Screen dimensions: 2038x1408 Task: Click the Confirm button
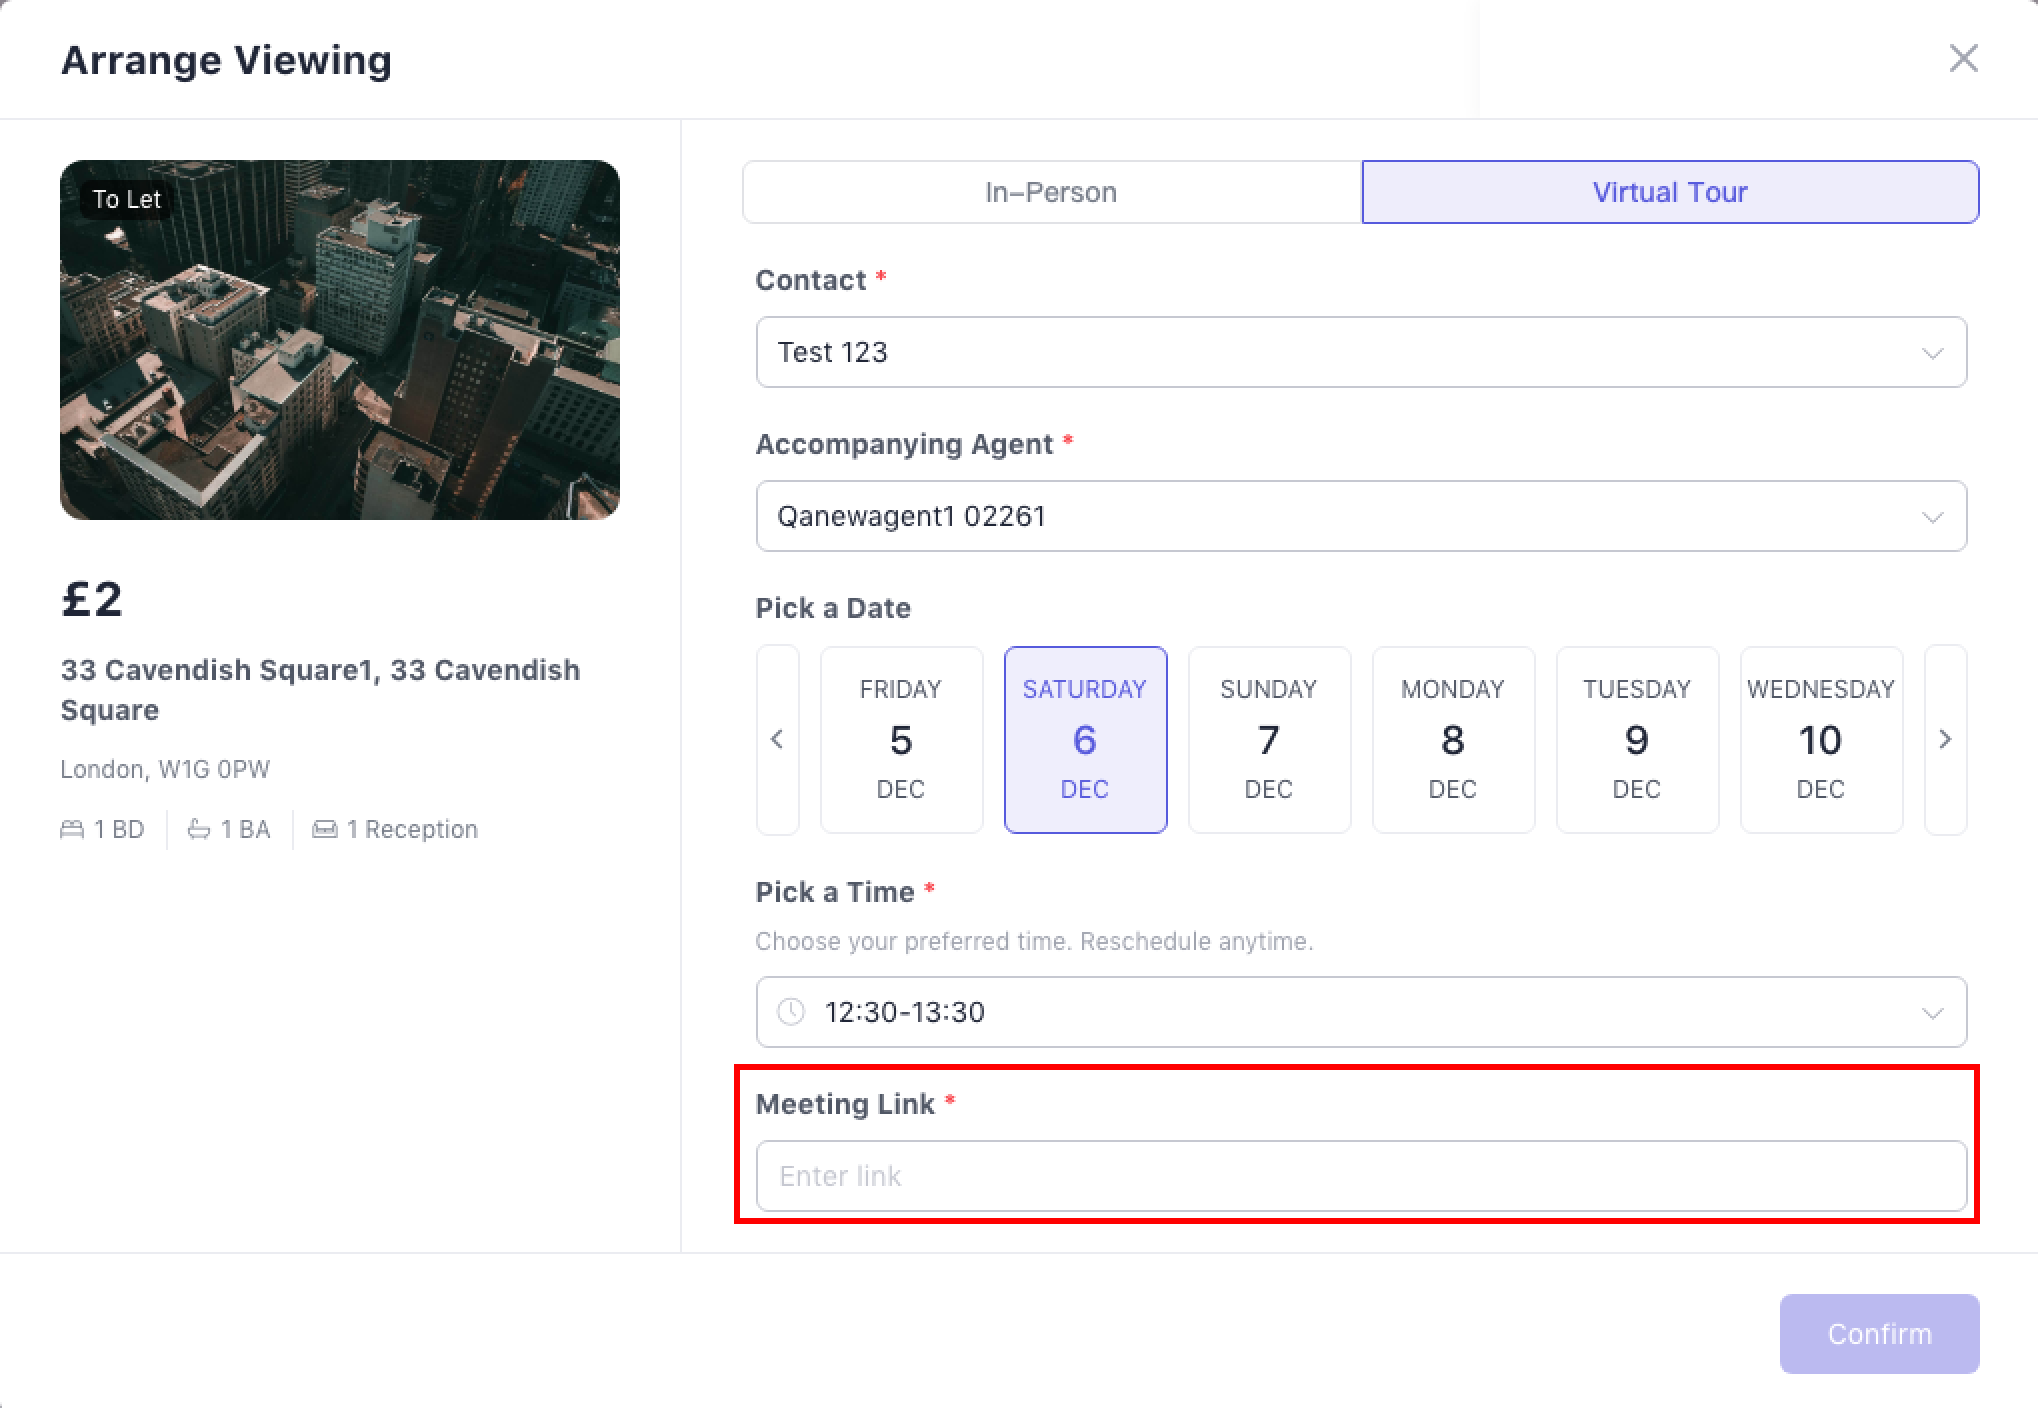point(1879,1334)
